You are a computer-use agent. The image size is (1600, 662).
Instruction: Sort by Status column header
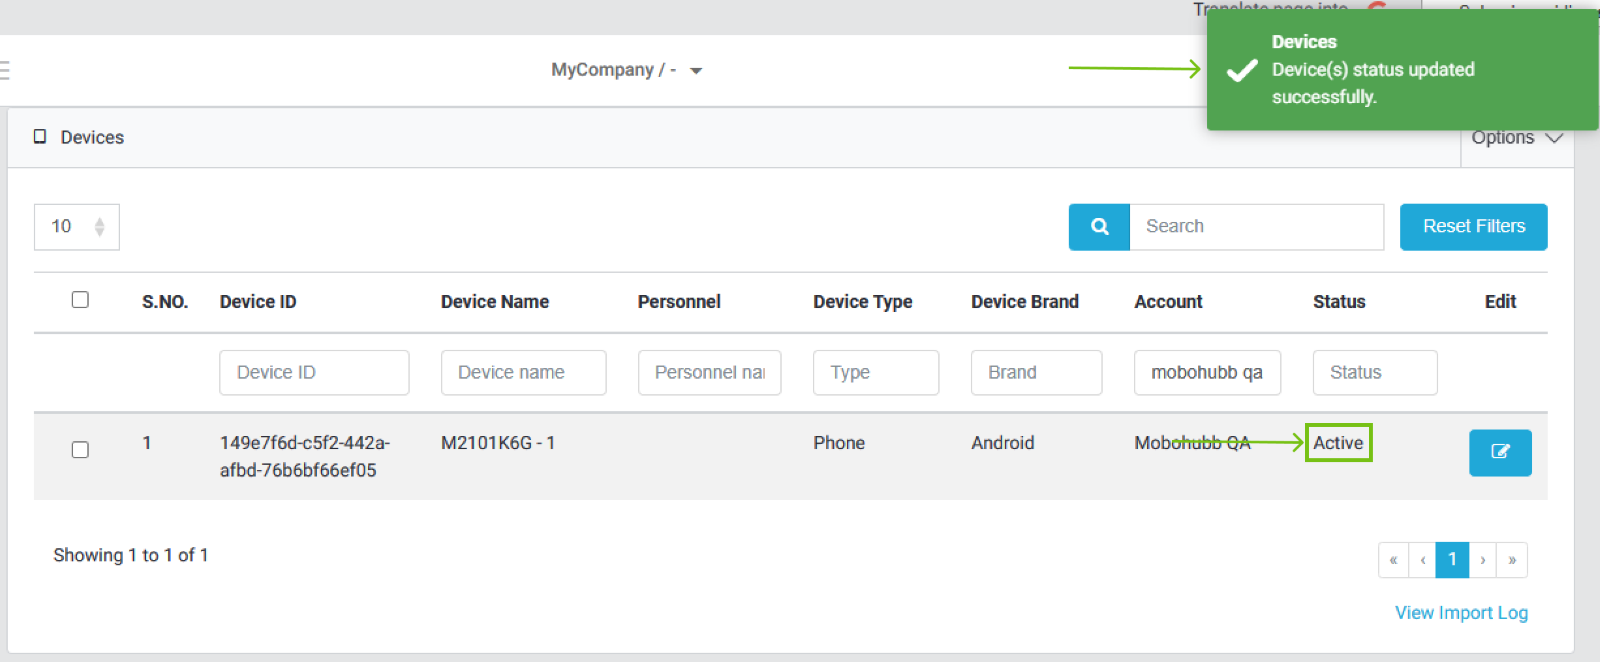(1338, 302)
